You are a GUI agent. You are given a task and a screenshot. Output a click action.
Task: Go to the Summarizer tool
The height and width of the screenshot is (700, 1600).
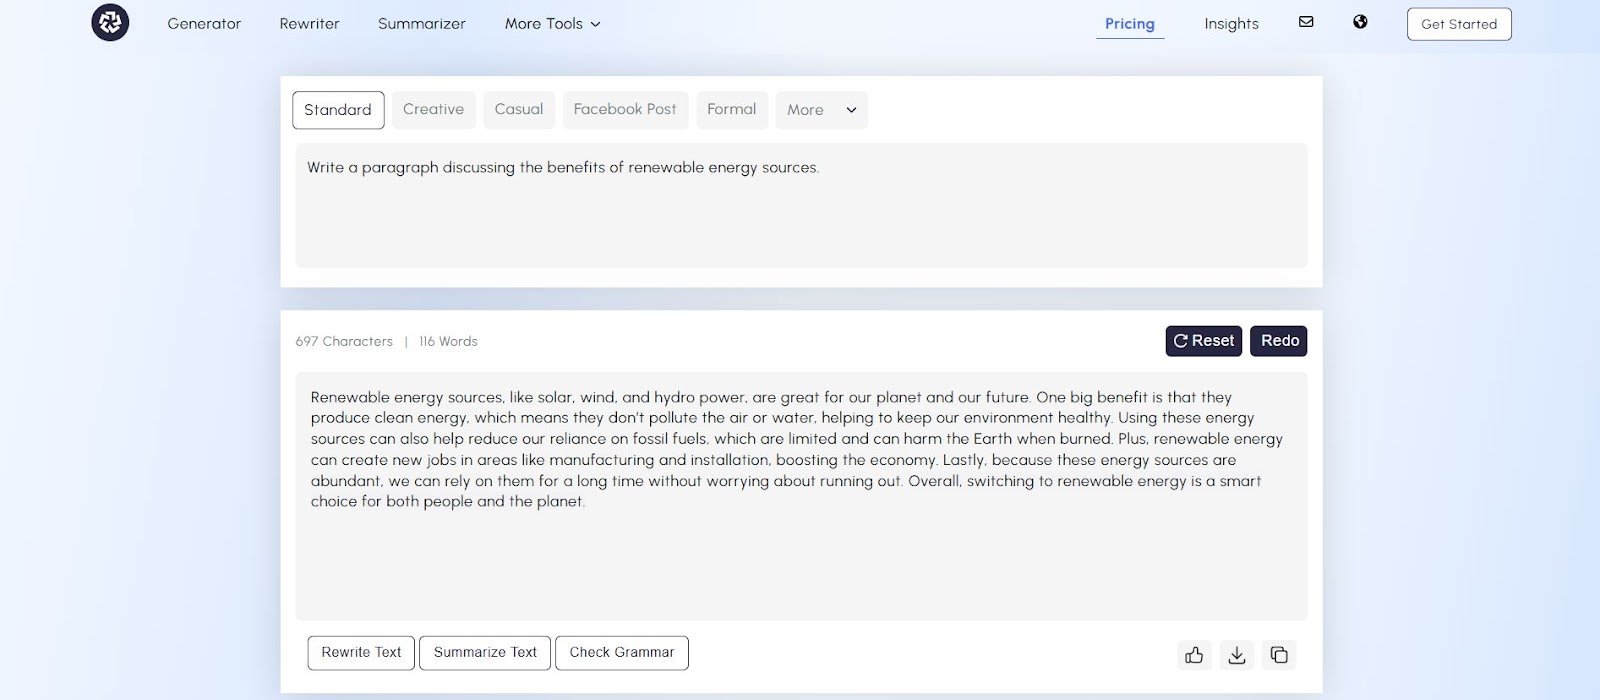422,24
